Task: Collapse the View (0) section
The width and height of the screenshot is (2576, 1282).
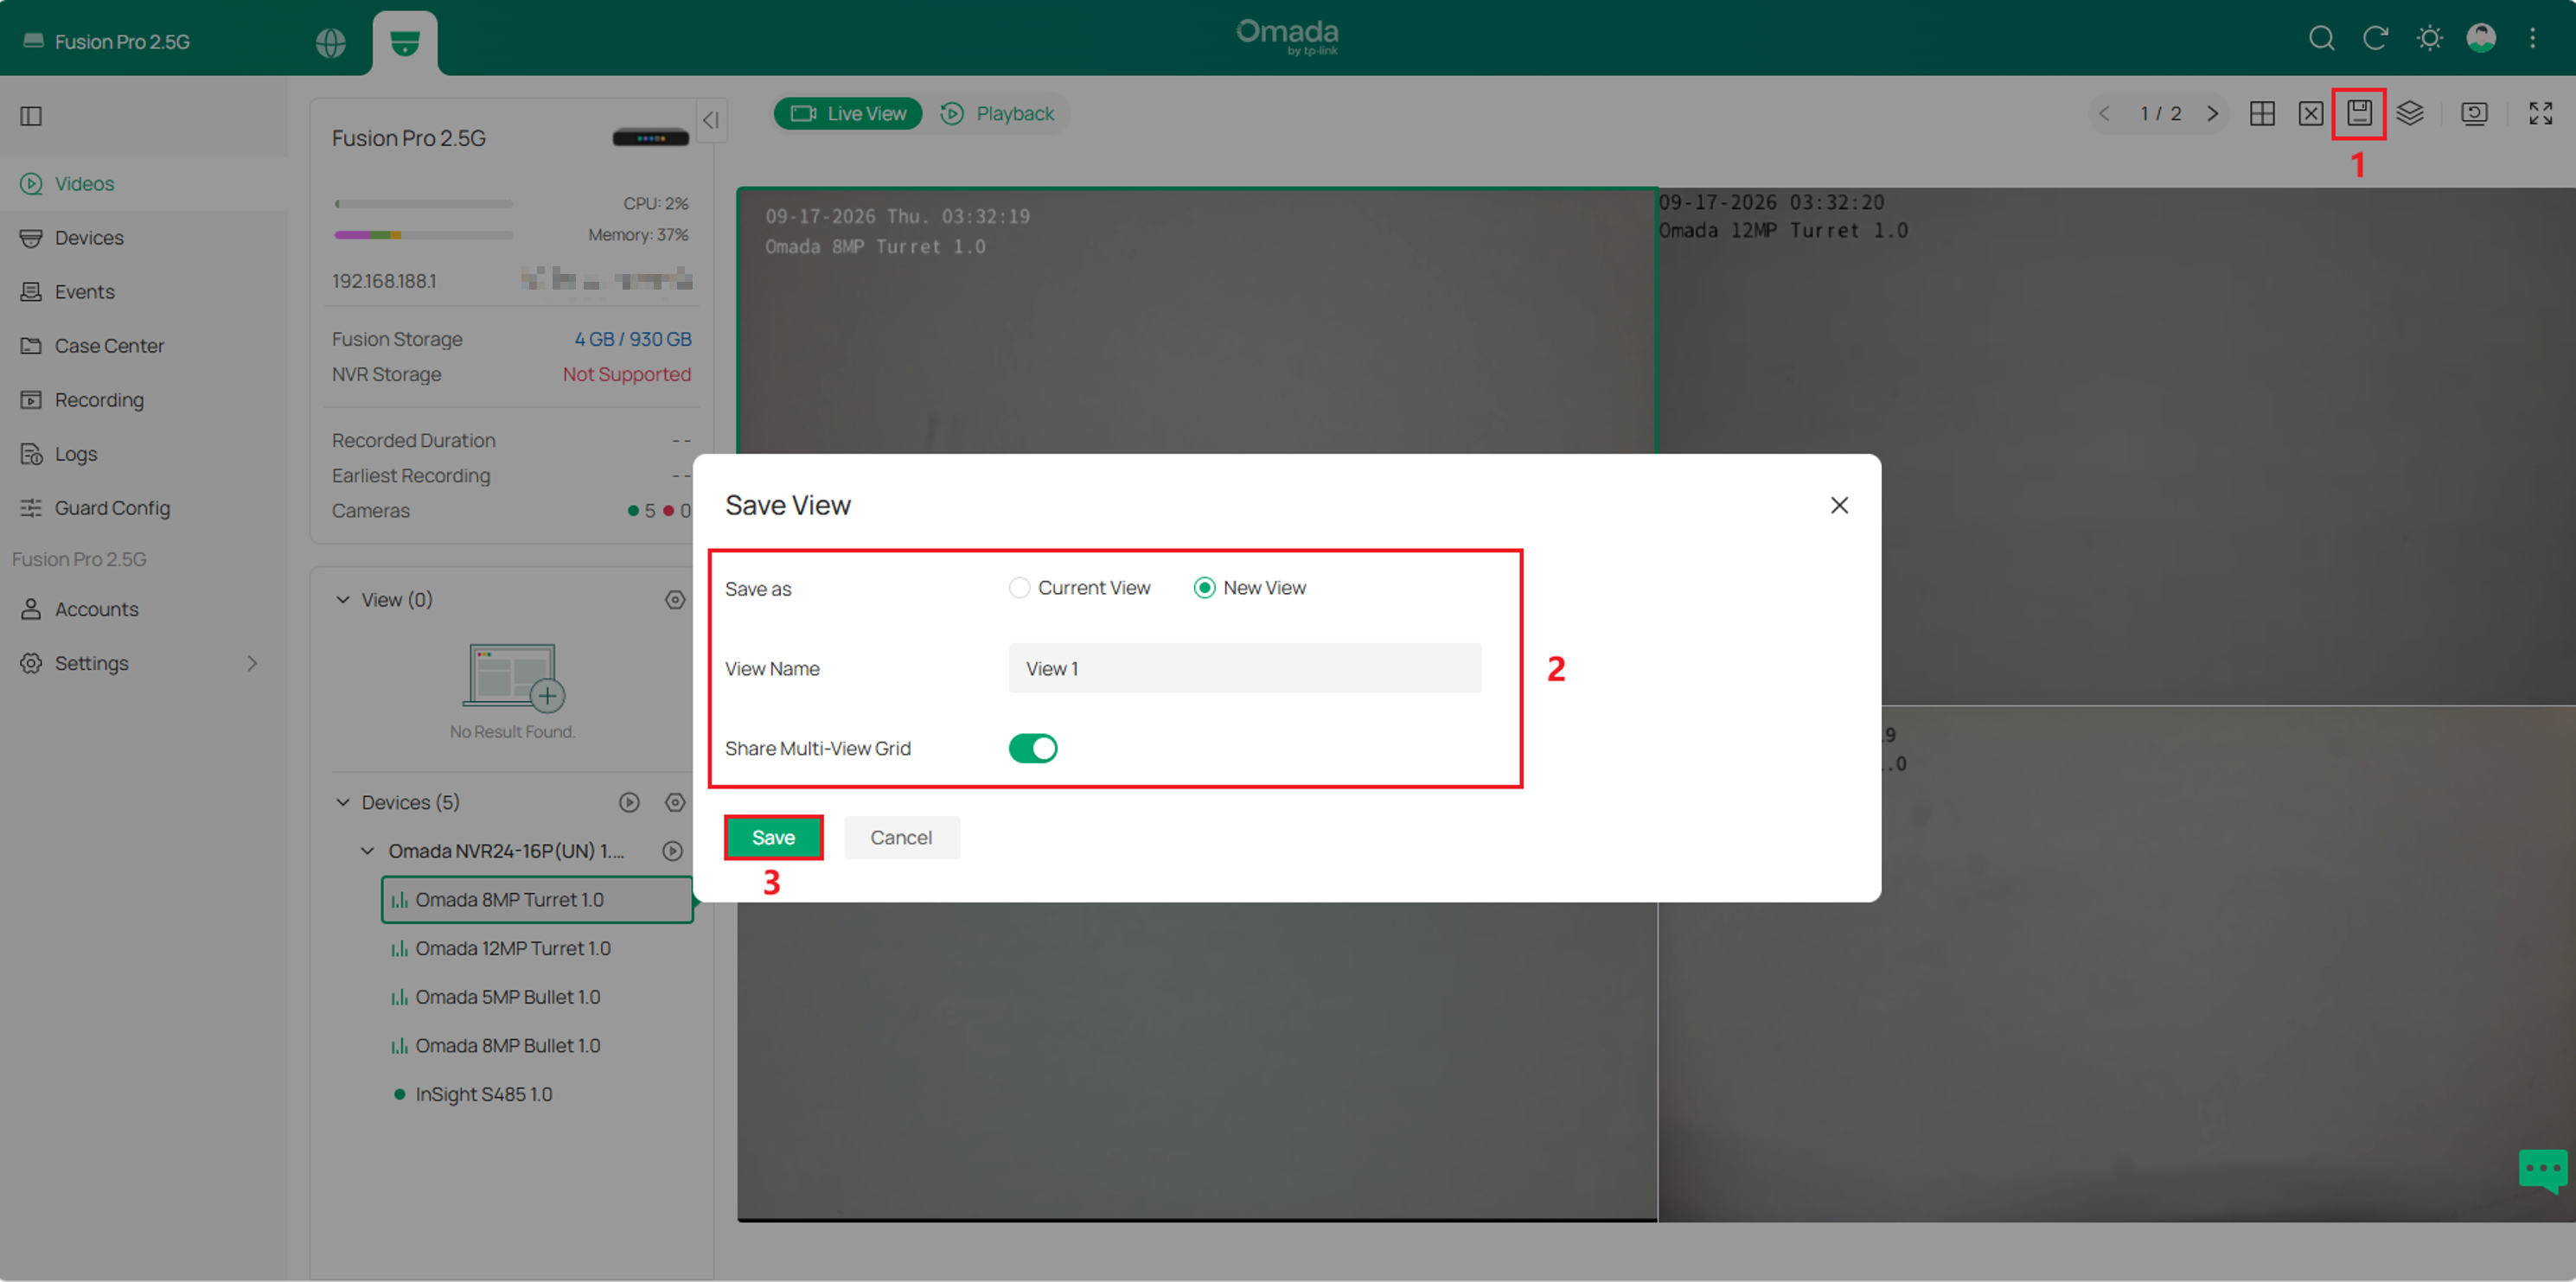Action: click(343, 599)
